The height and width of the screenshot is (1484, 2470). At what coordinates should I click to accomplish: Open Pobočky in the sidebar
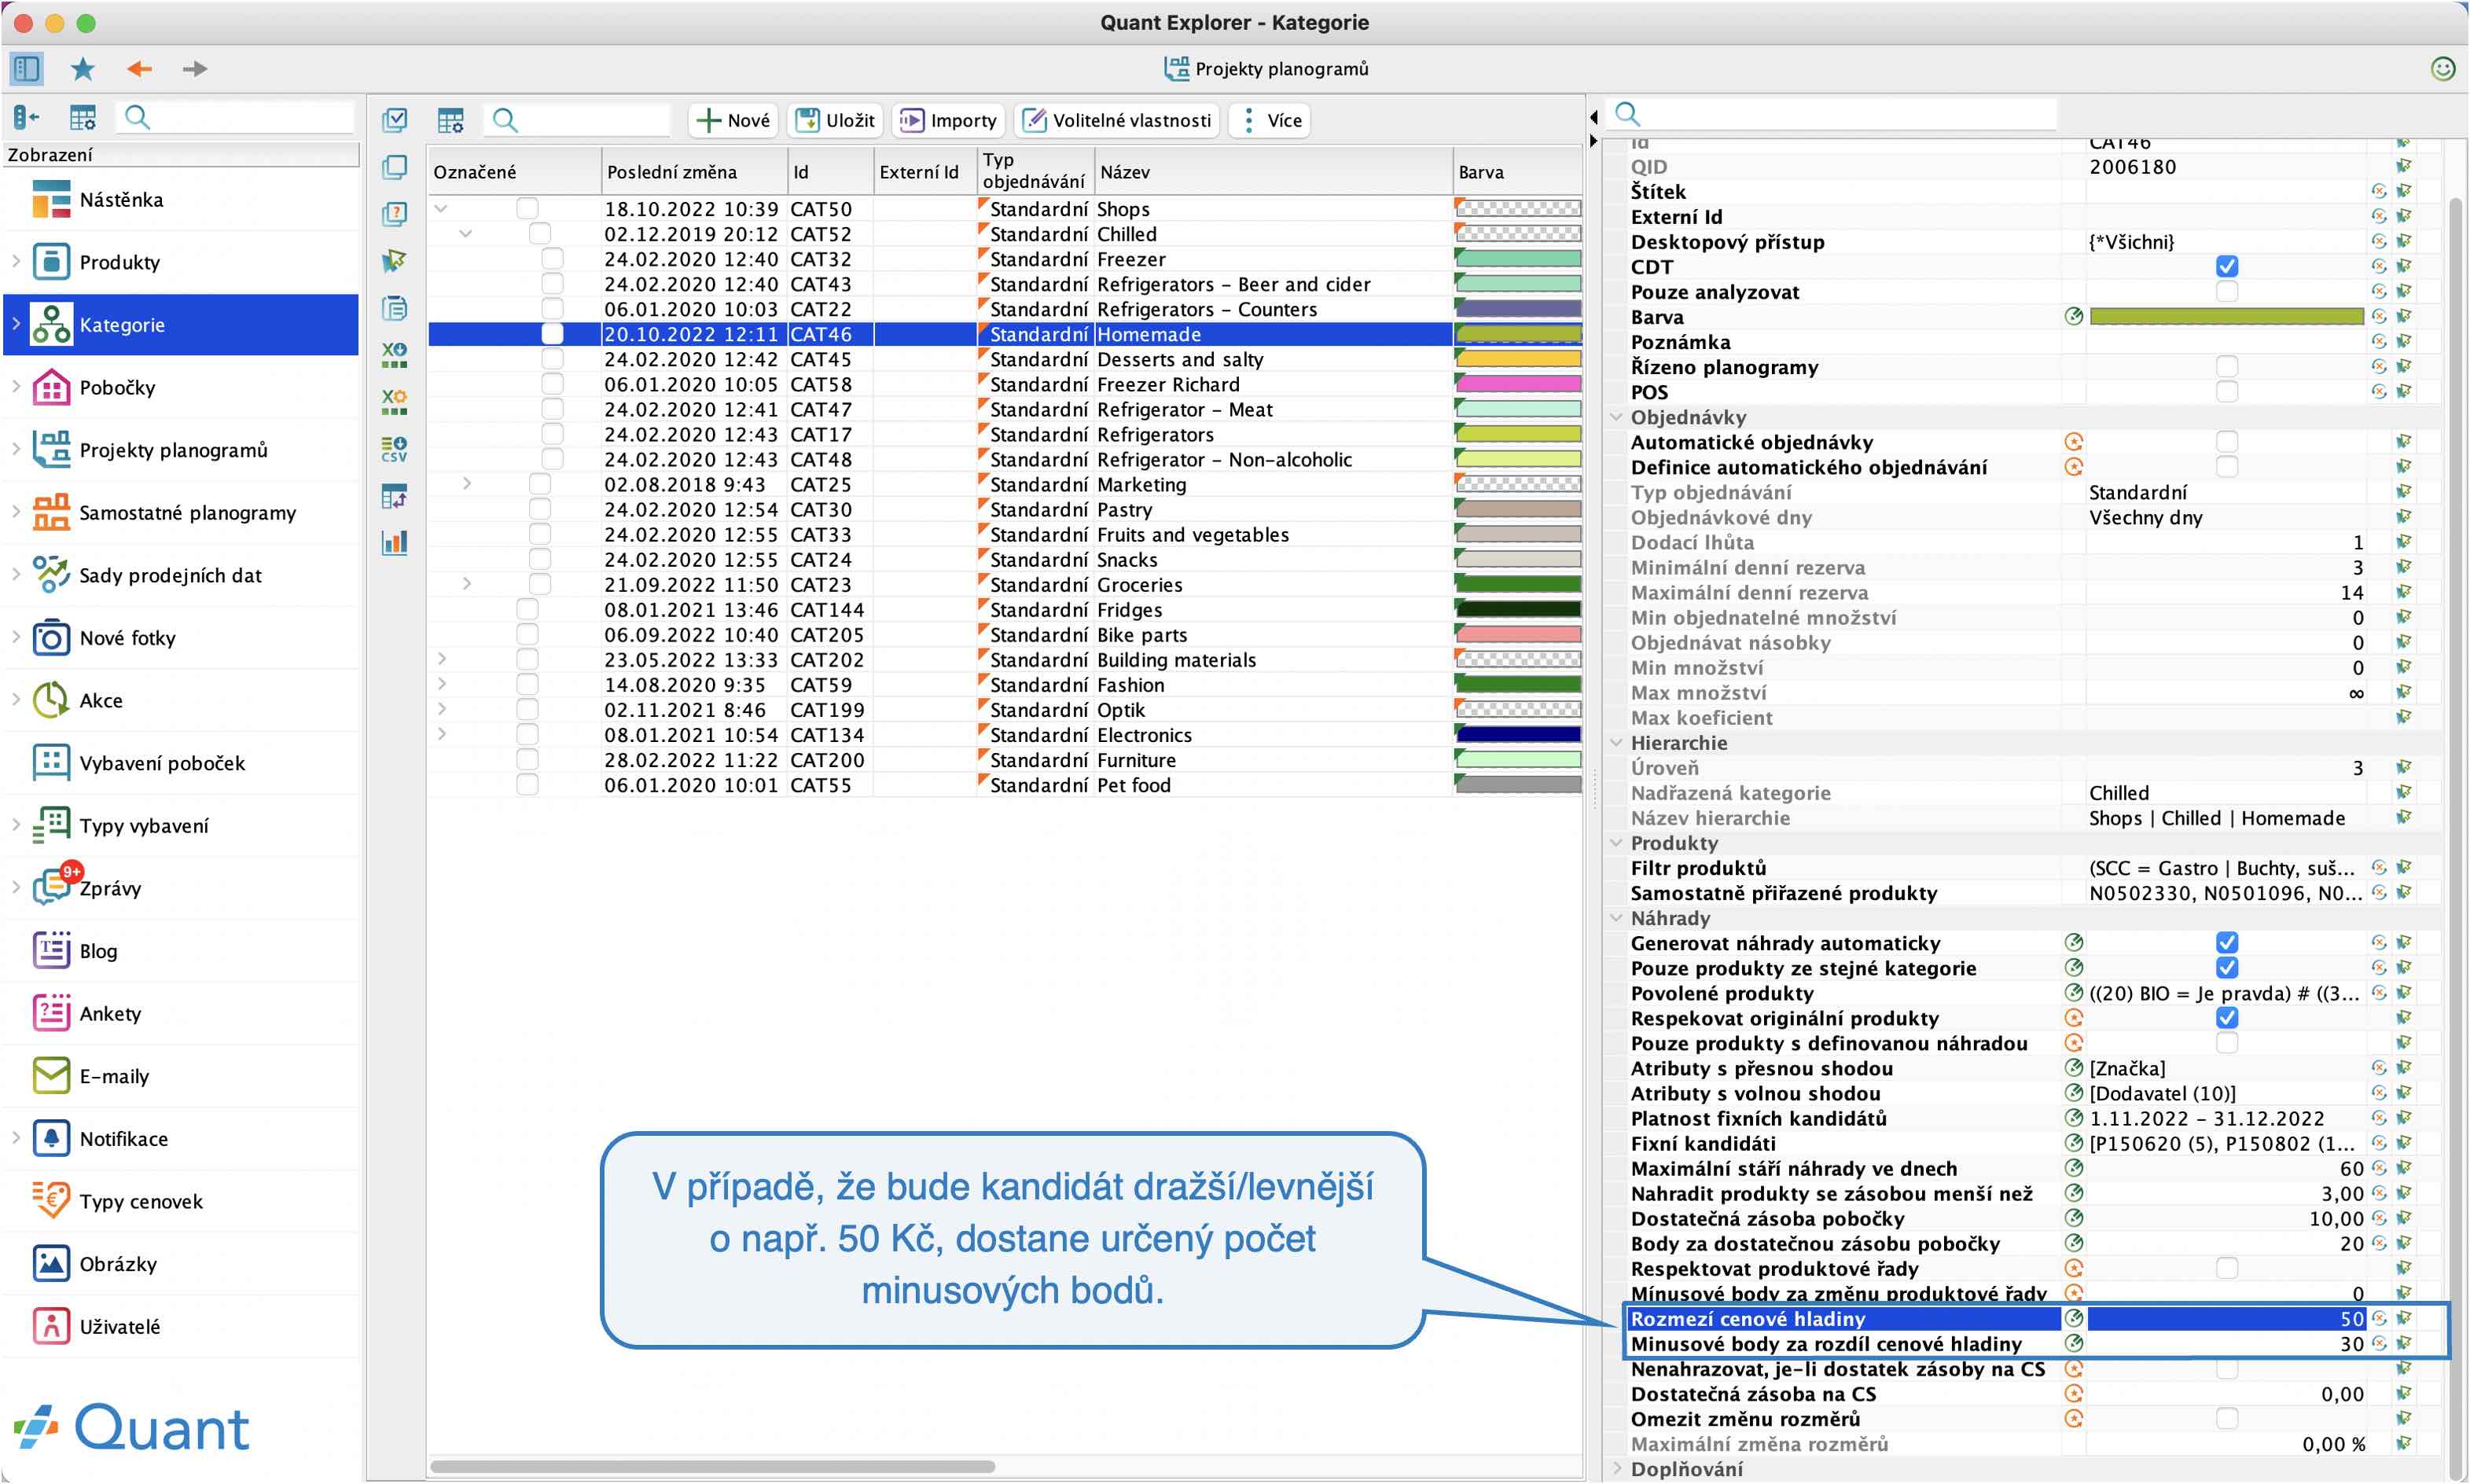pyautogui.click(x=181, y=387)
